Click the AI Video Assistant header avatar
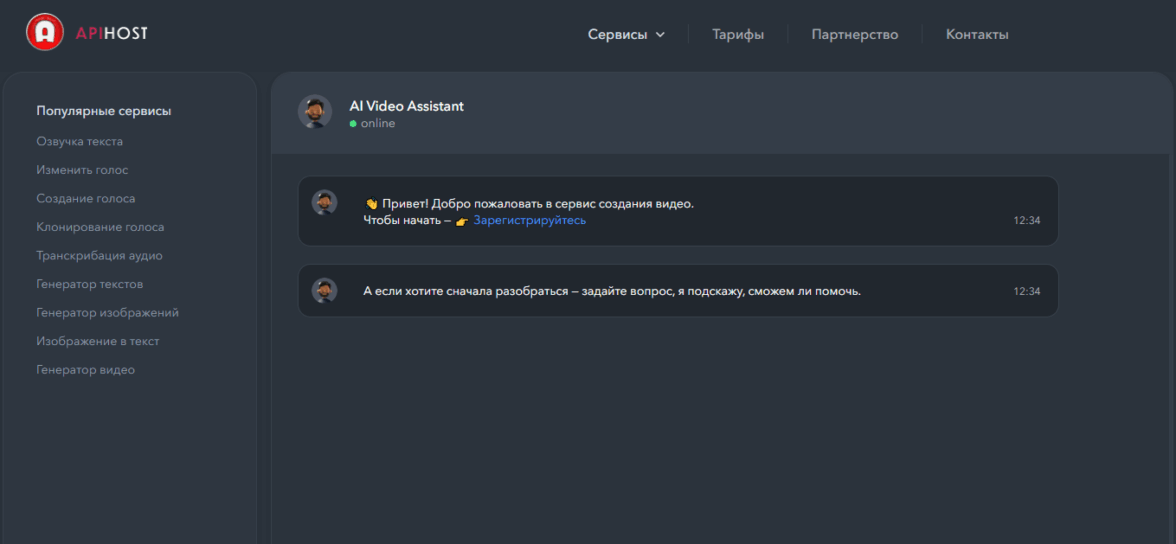 (315, 112)
